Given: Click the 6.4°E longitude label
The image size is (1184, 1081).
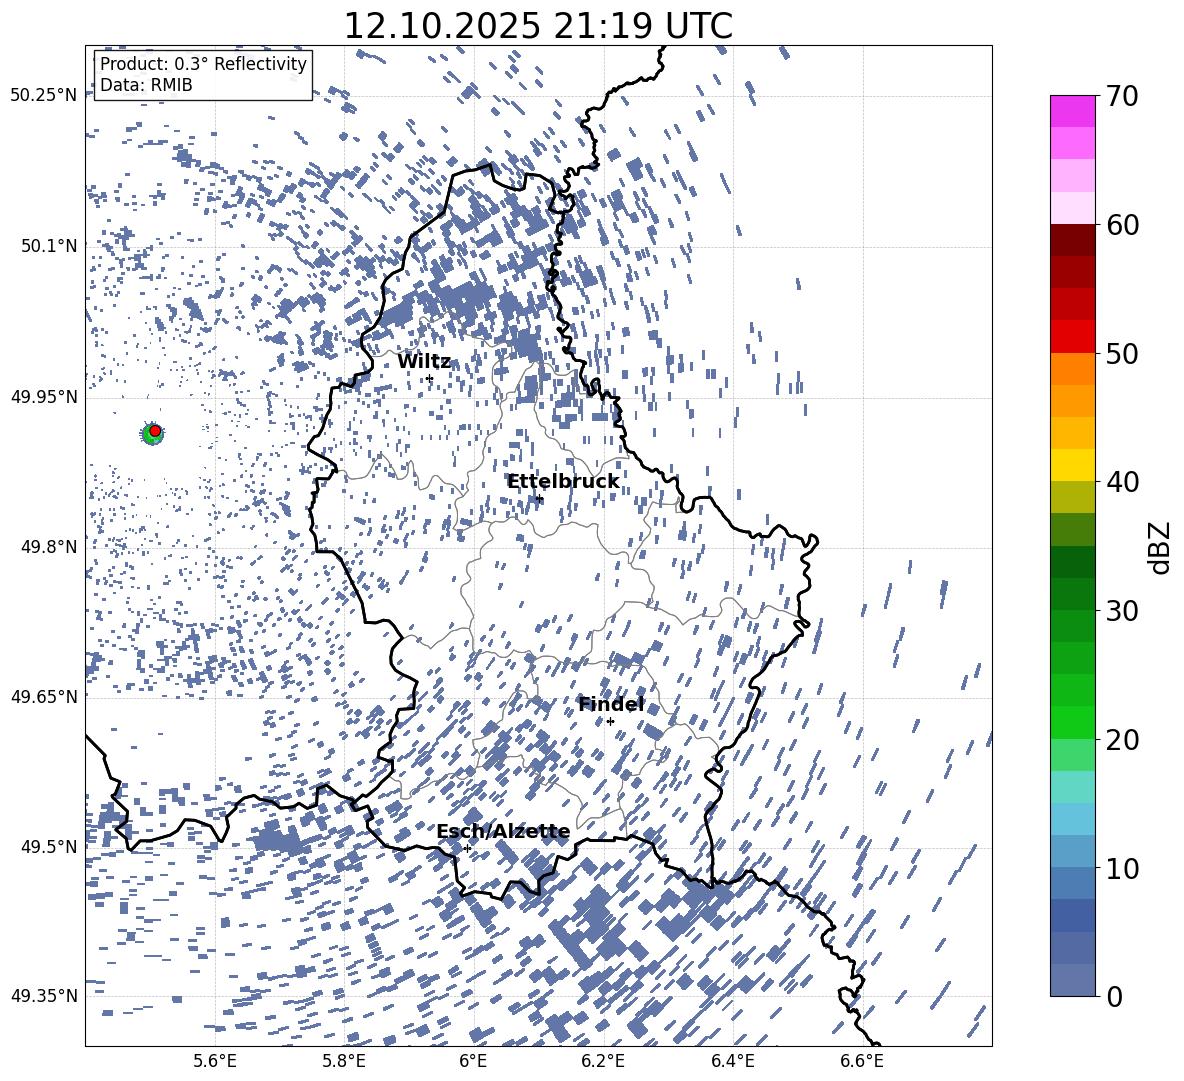Looking at the screenshot, I should [x=732, y=1061].
